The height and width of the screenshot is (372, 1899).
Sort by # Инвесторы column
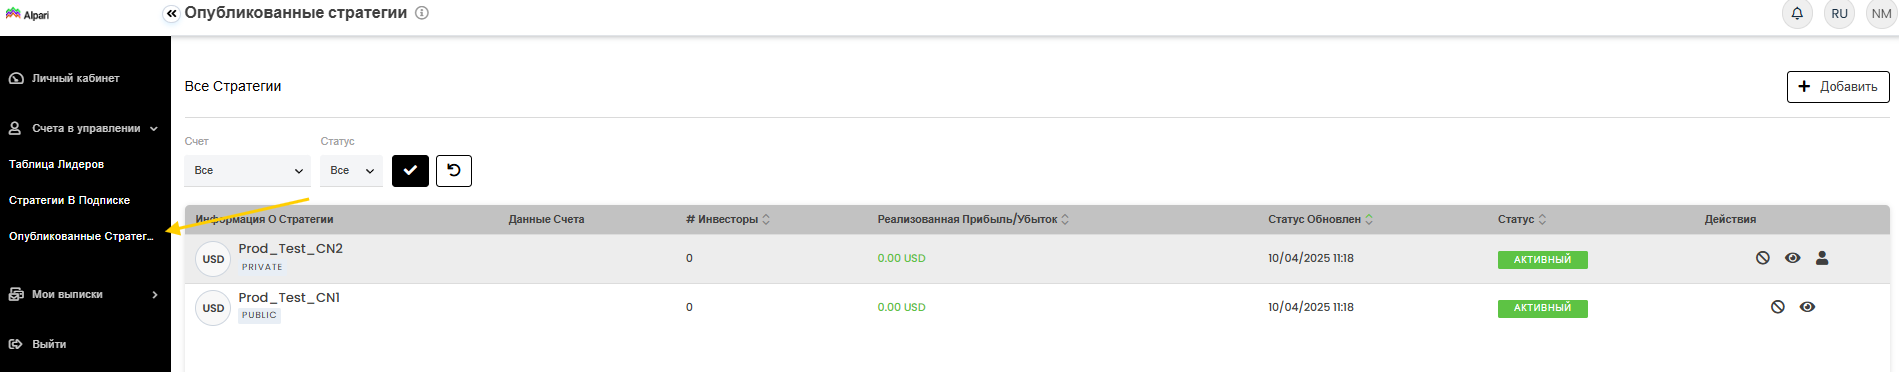[x=728, y=219]
